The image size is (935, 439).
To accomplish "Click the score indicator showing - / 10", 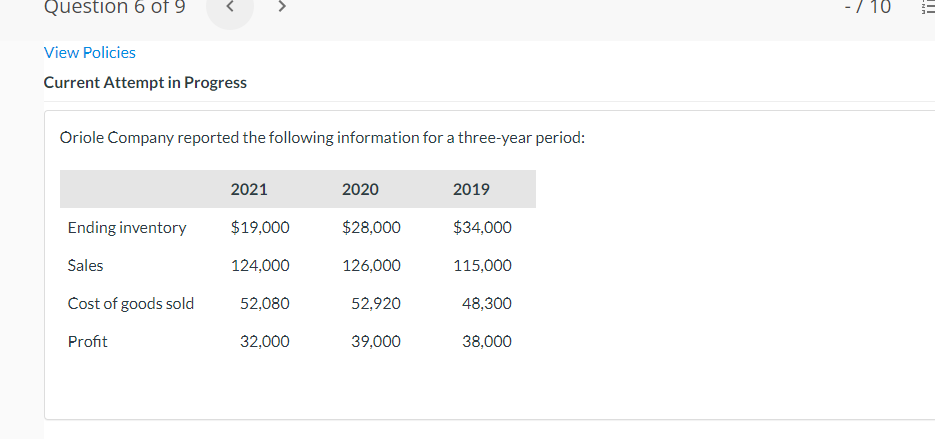I will click(x=868, y=7).
